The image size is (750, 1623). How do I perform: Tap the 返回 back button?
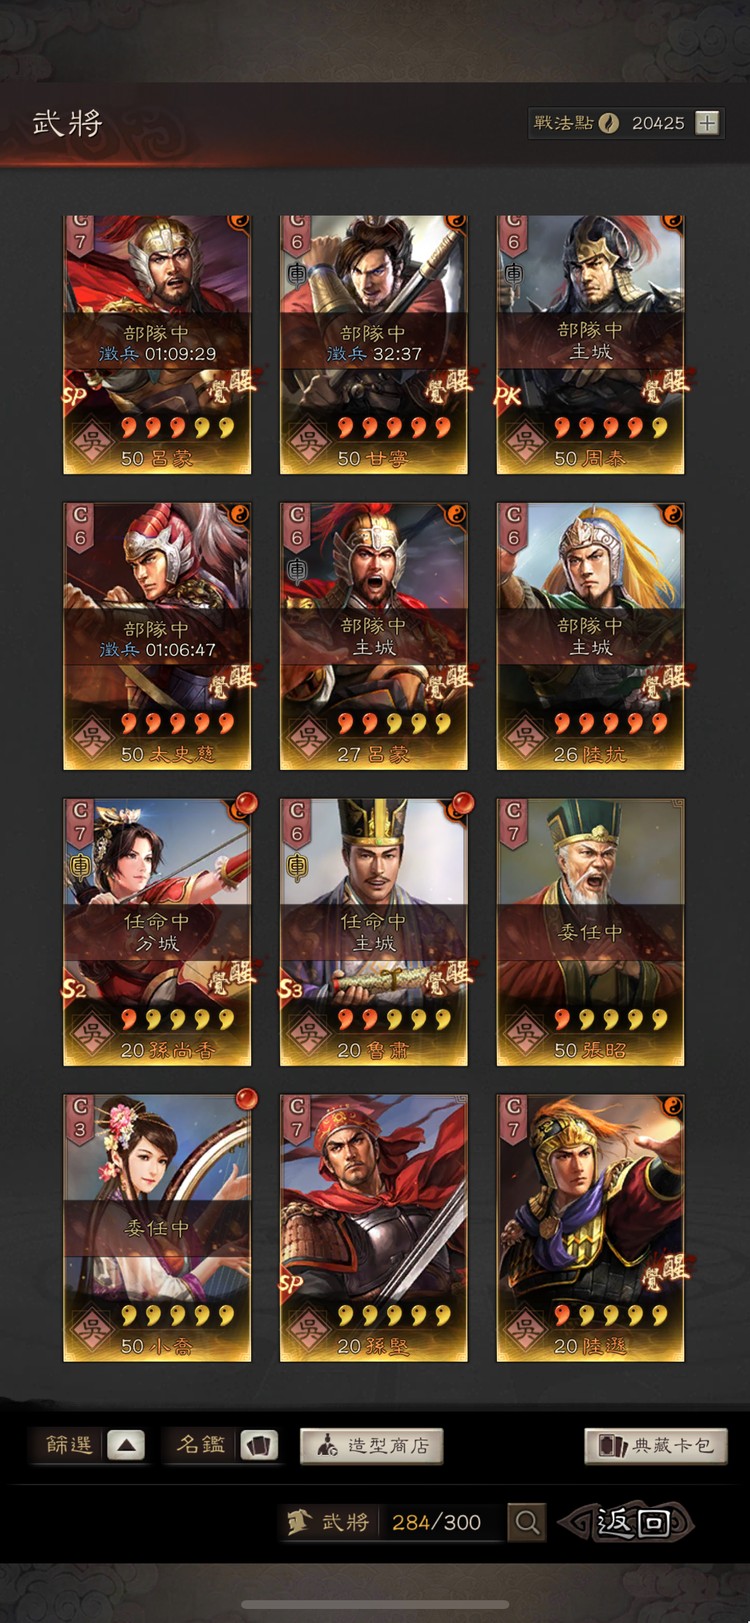coord(627,1523)
